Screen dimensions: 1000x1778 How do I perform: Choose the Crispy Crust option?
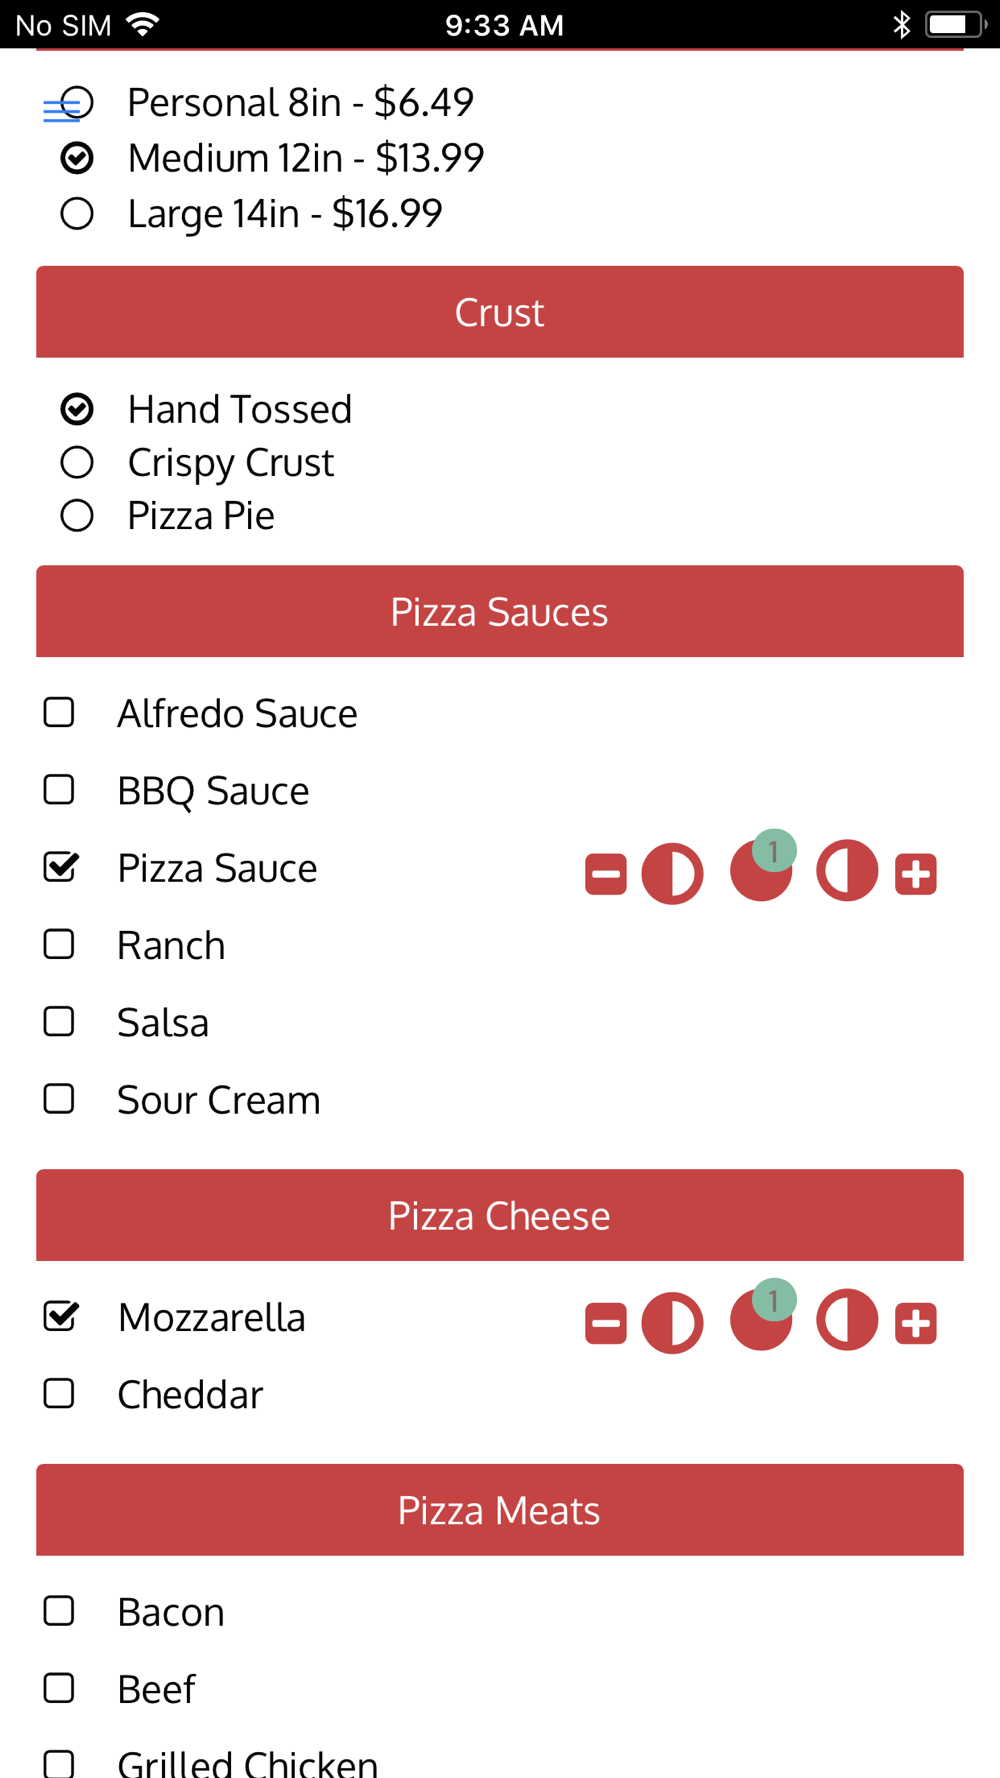[x=77, y=462]
